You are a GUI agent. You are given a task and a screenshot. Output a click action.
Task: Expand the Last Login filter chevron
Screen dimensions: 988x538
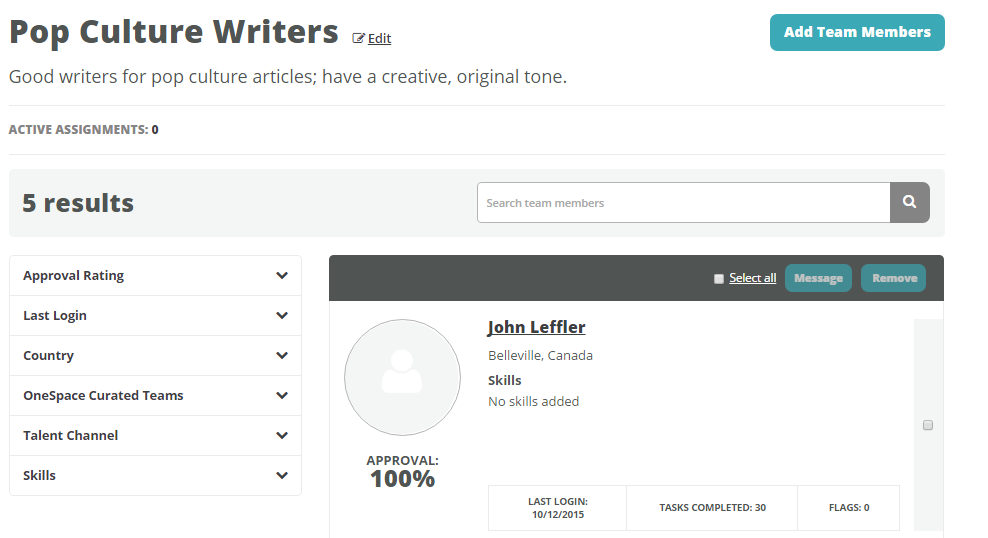point(282,316)
